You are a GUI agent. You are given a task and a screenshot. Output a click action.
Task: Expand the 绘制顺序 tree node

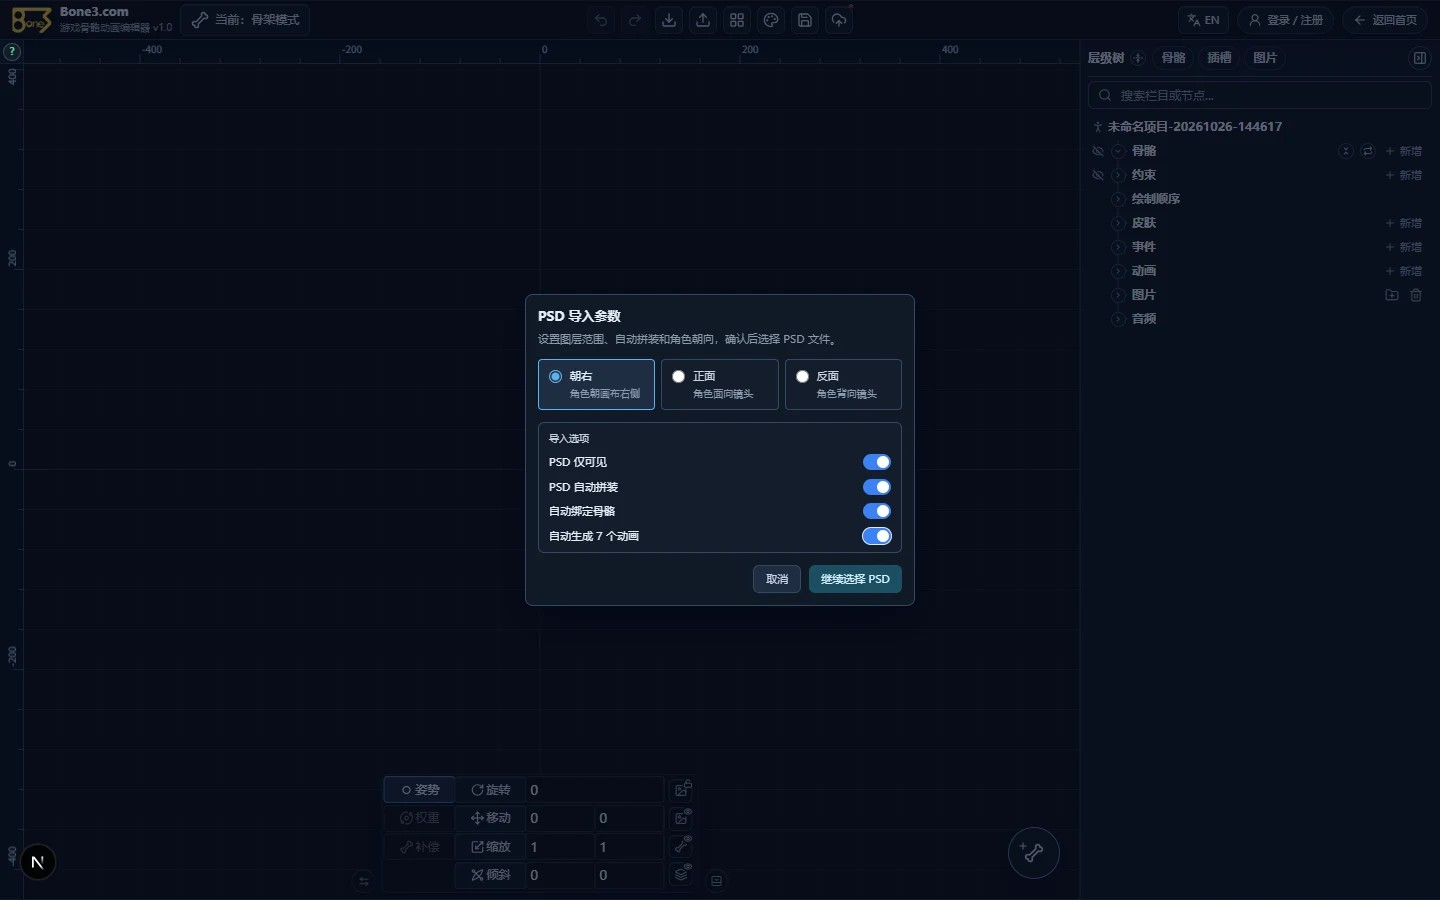click(x=1118, y=199)
